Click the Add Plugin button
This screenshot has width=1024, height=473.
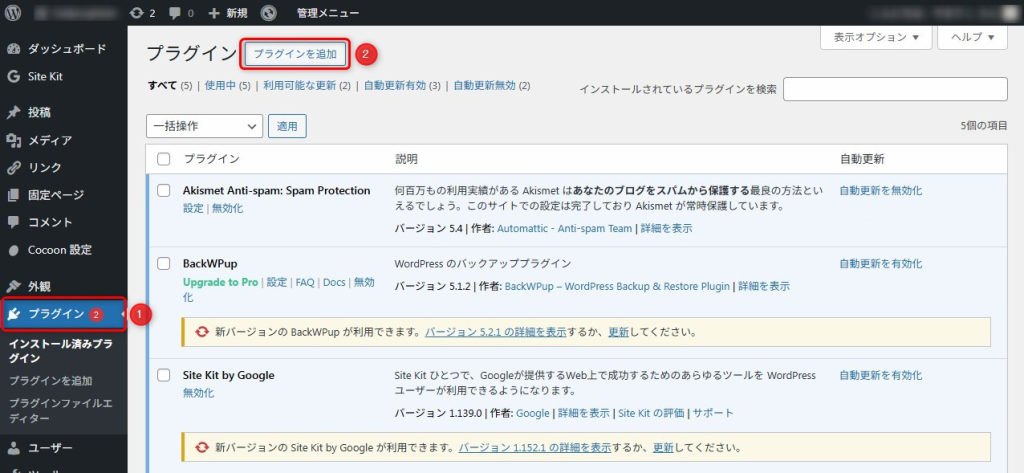(295, 53)
